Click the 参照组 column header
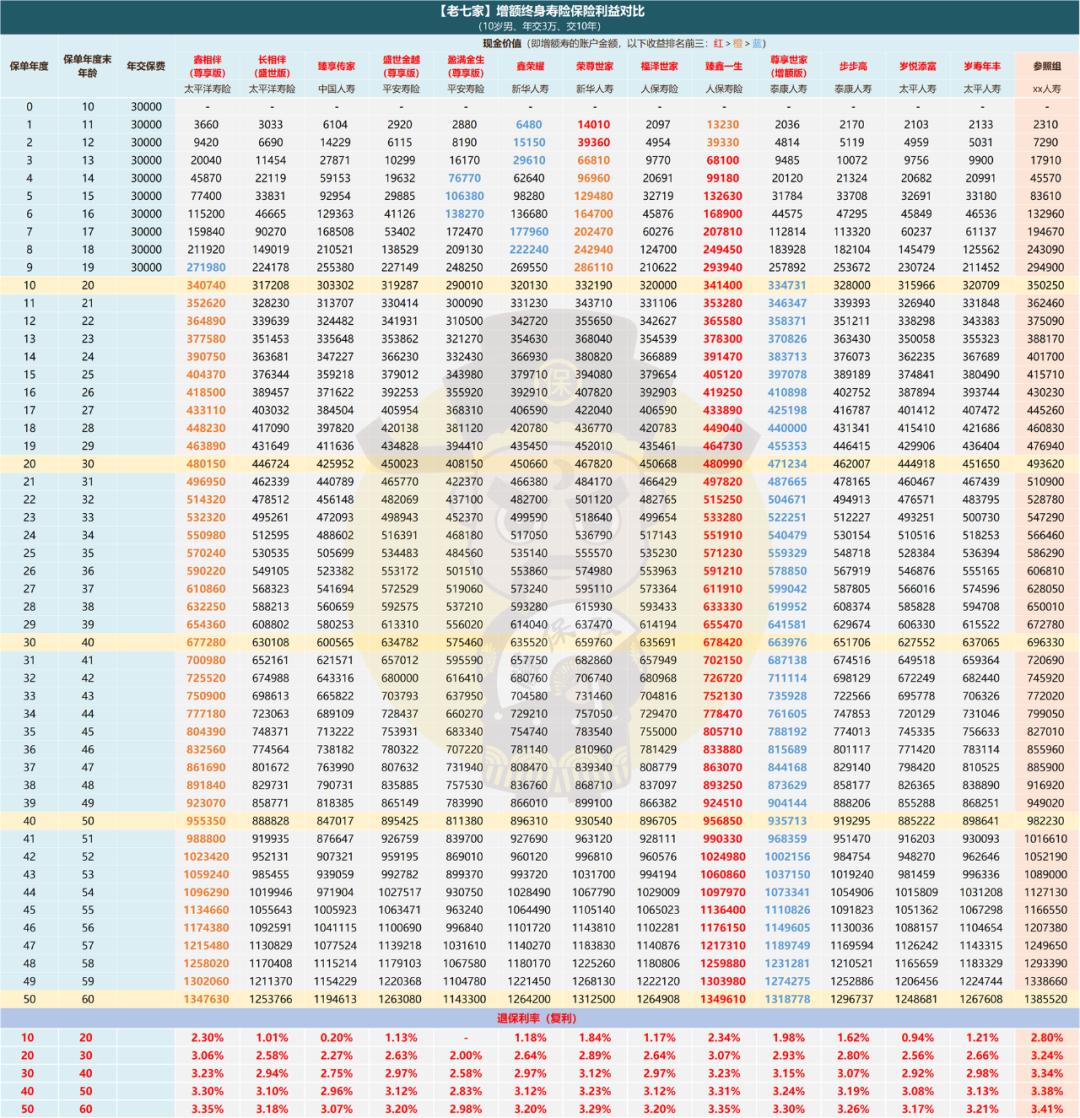The width and height of the screenshot is (1080, 1118). click(1047, 66)
